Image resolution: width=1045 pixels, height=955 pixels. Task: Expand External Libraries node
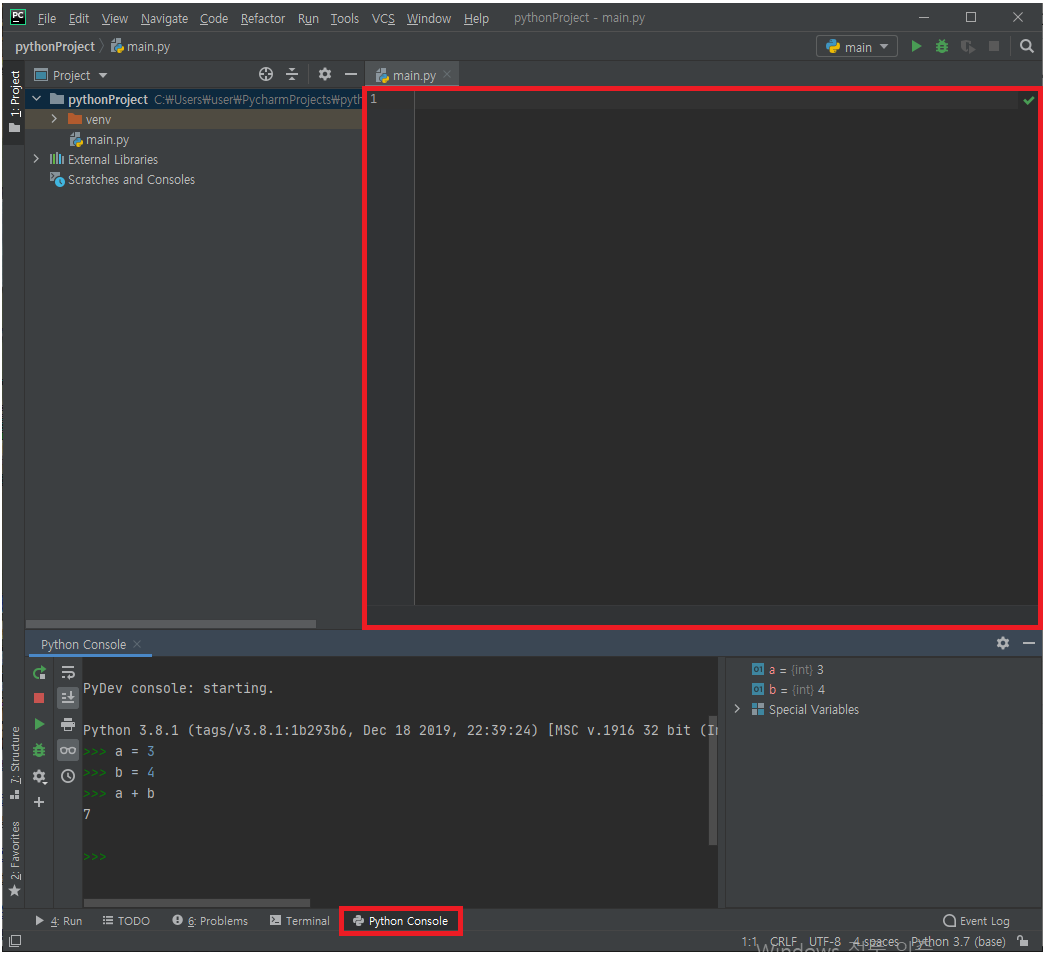(37, 159)
